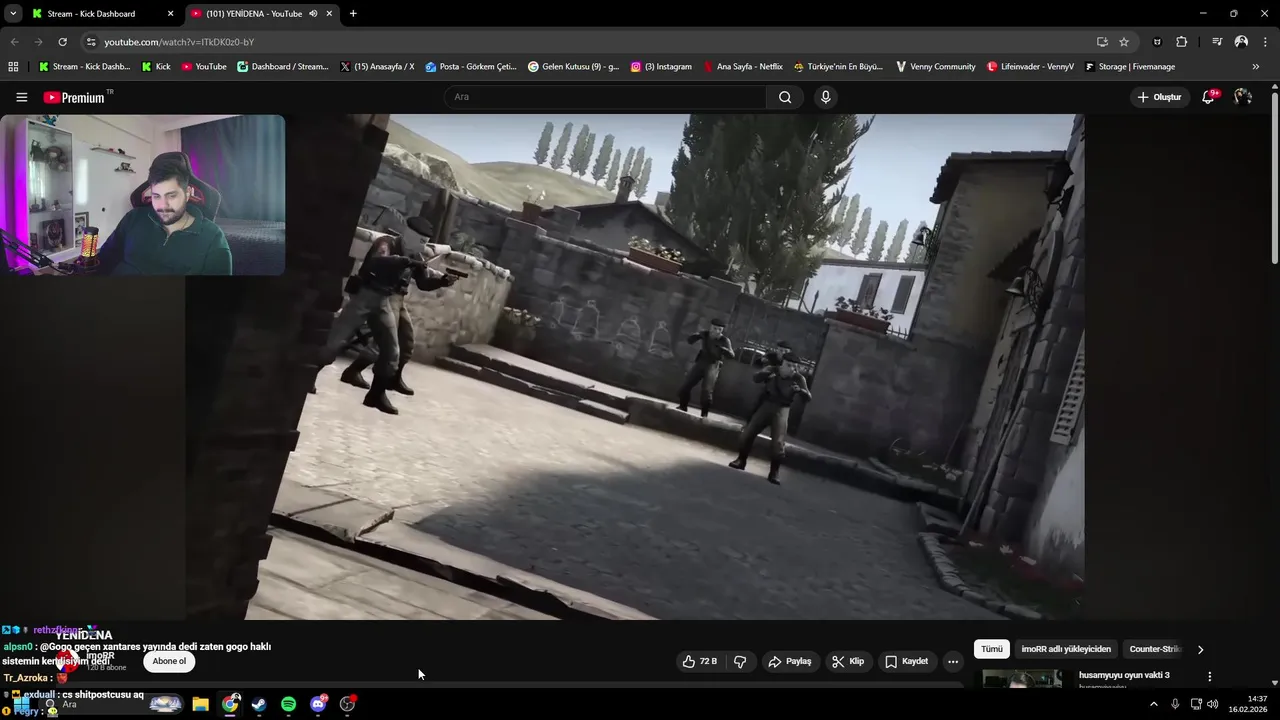Select the Tümü filter chip
Image resolution: width=1280 pixels, height=720 pixels.
pyautogui.click(x=991, y=649)
